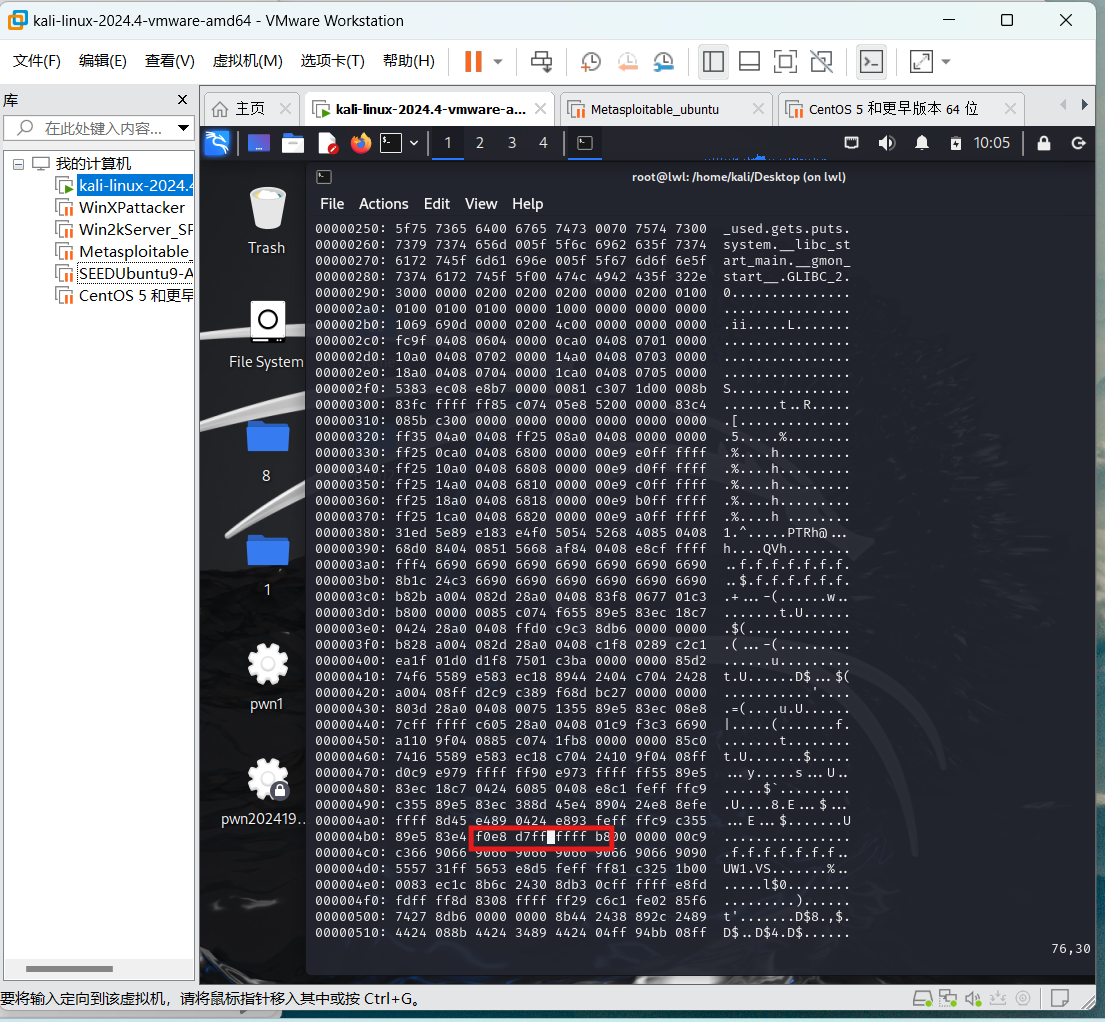Take a snapshot of this virtual machine
The height and width of the screenshot is (1022, 1105).
tap(591, 61)
